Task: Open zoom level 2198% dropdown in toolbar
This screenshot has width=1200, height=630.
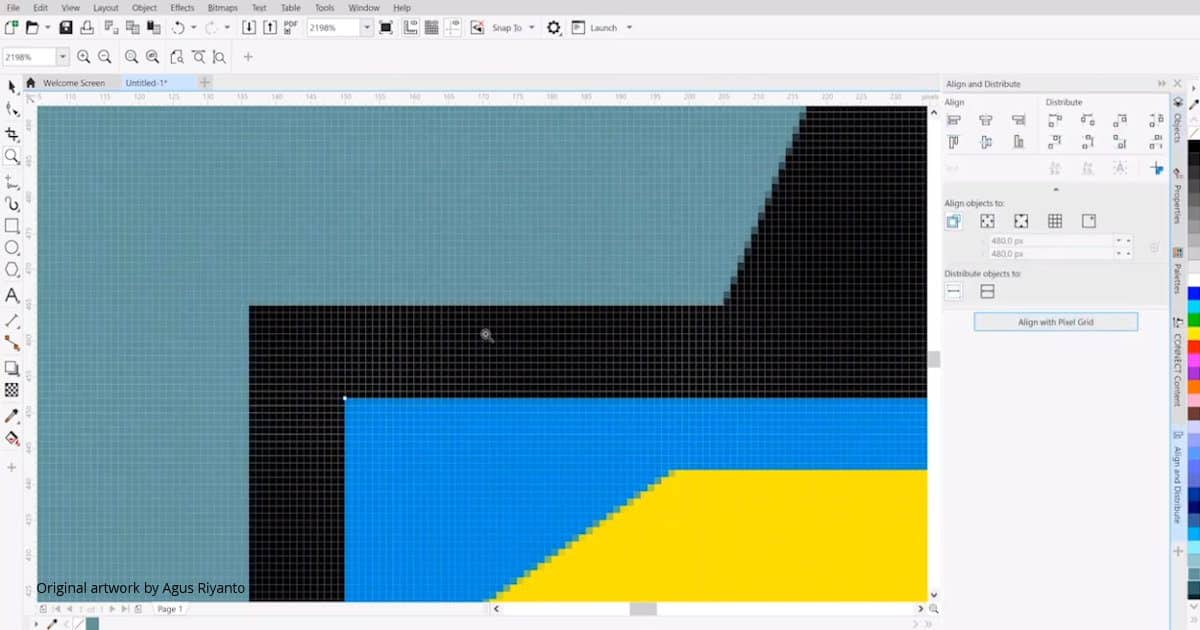Action: pyautogui.click(x=366, y=28)
